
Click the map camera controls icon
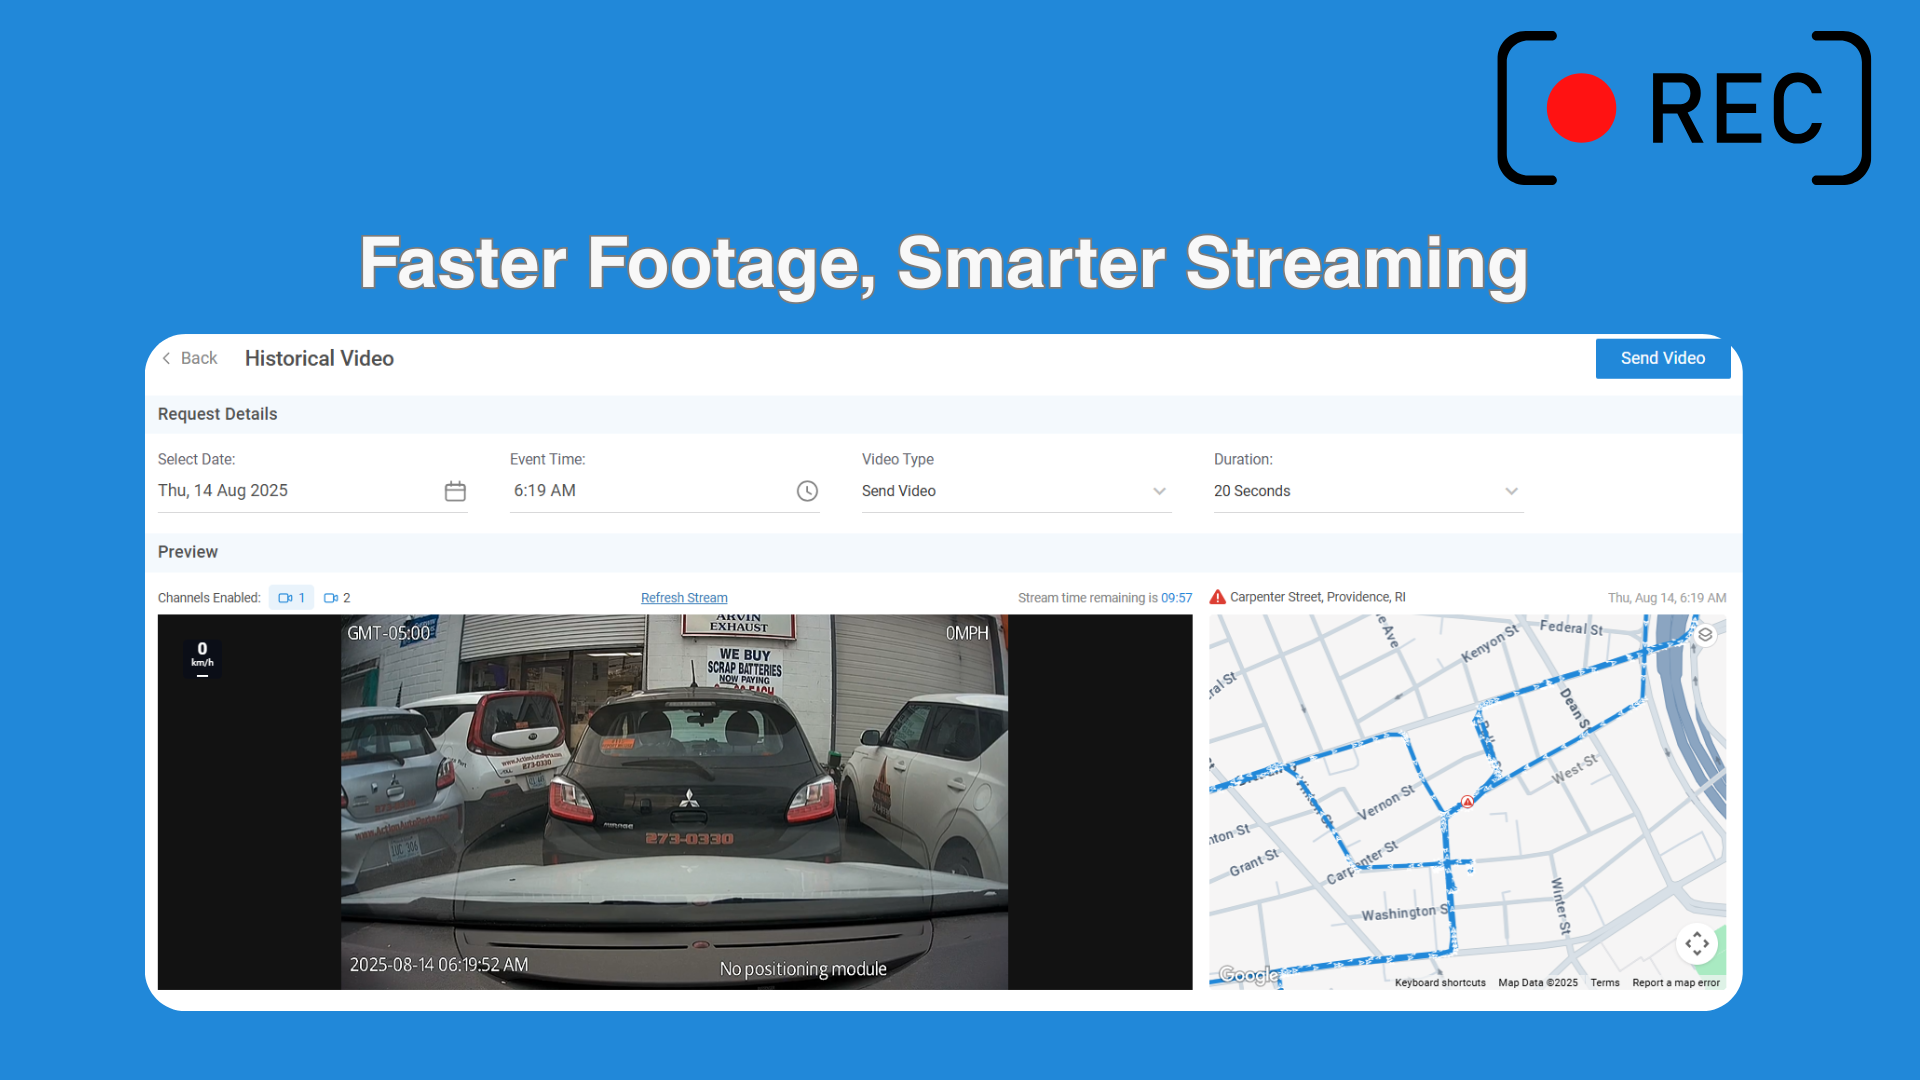pyautogui.click(x=1697, y=943)
